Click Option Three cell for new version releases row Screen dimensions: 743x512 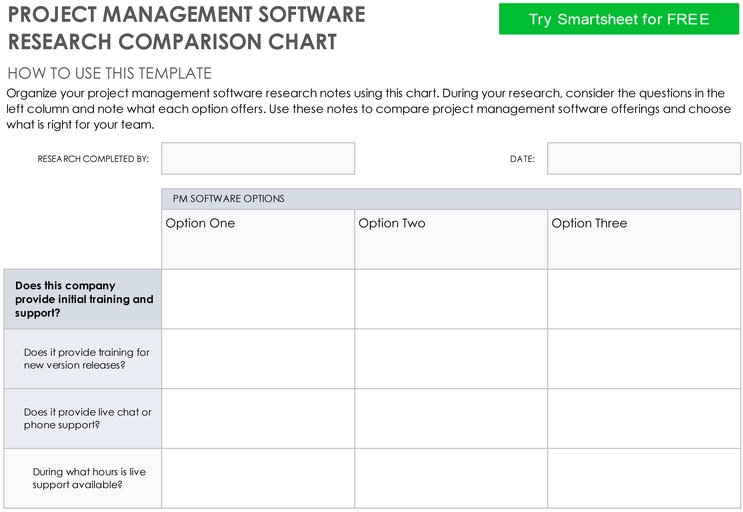(644, 359)
